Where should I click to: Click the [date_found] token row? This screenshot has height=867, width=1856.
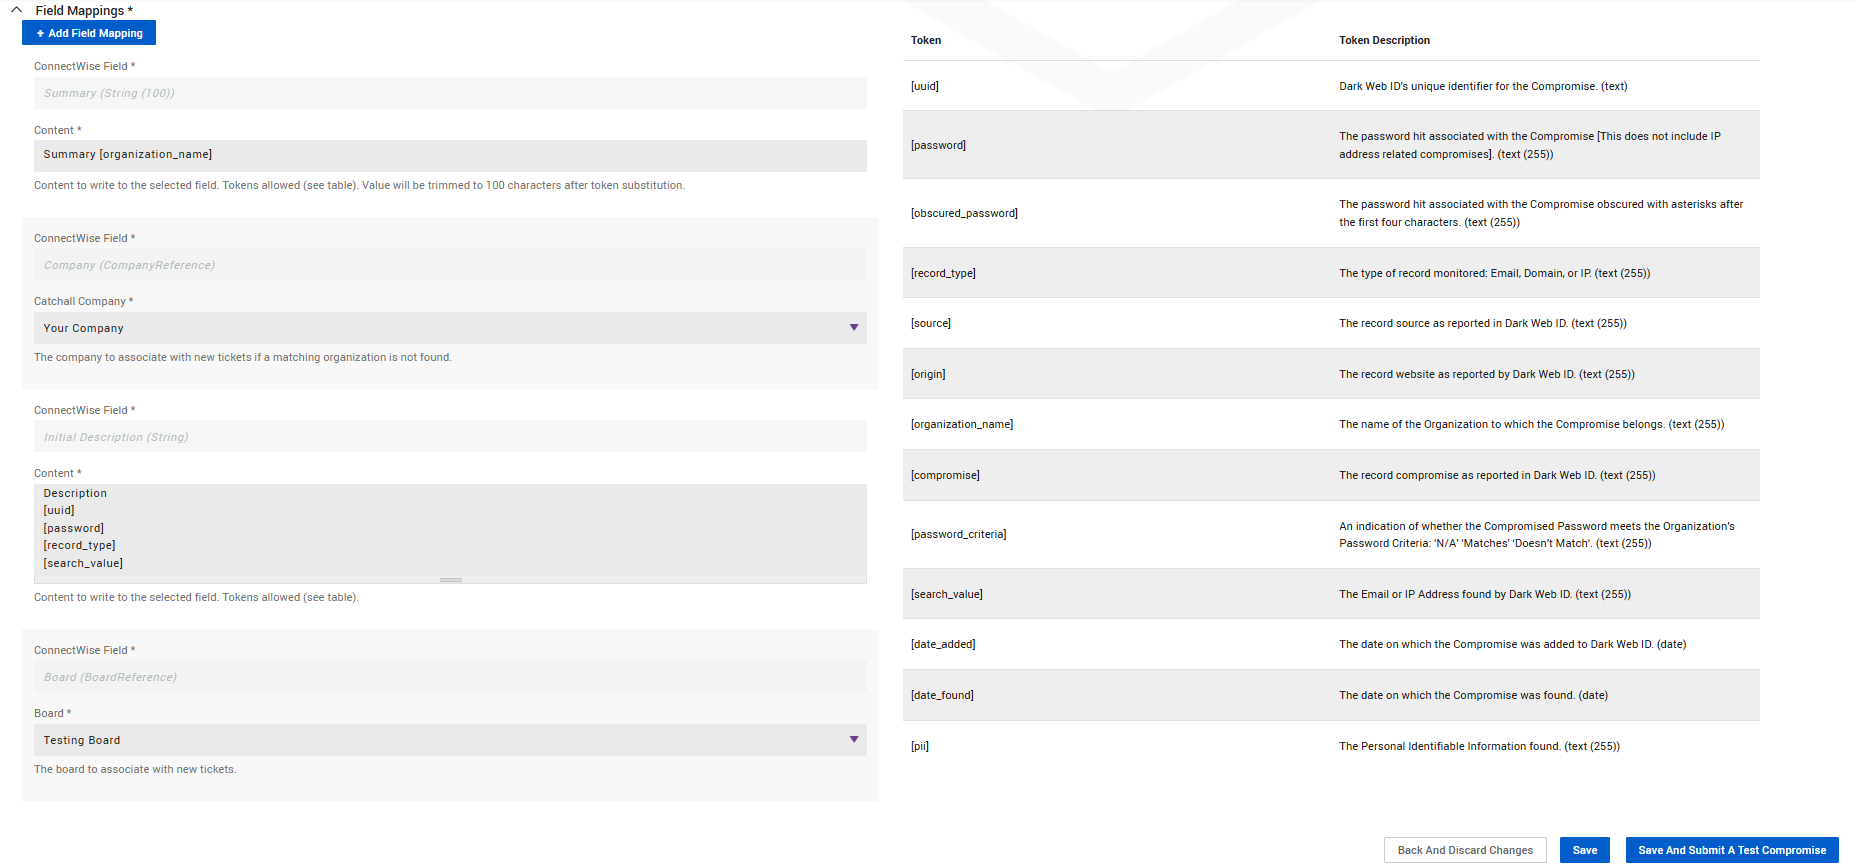point(942,695)
